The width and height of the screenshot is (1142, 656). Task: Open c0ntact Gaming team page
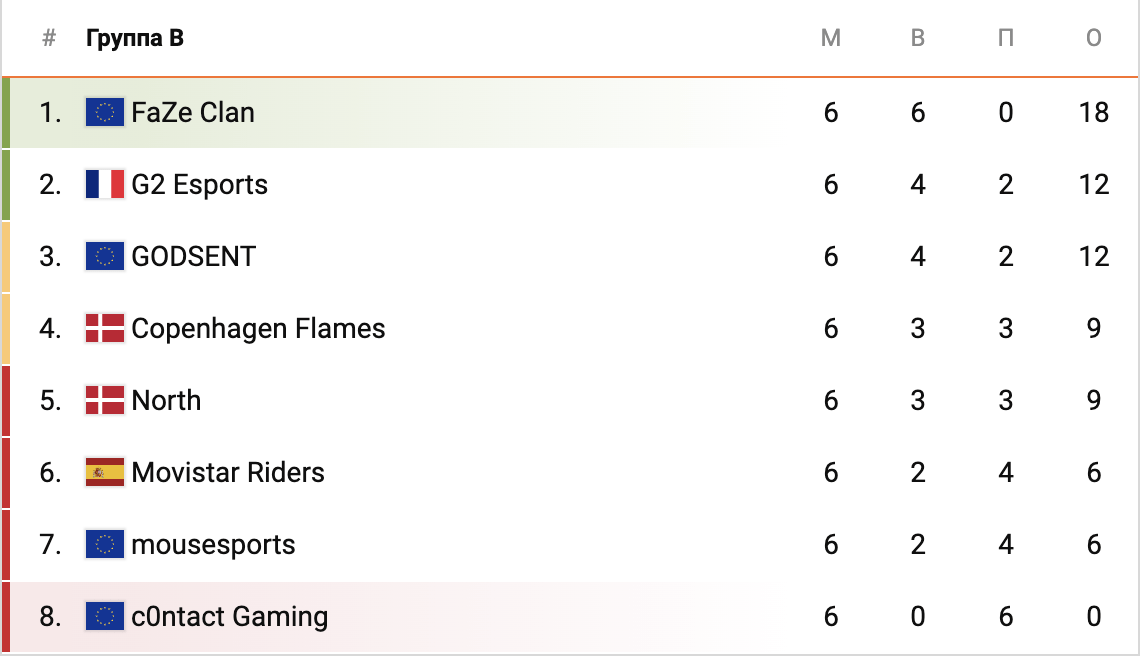coord(230,616)
